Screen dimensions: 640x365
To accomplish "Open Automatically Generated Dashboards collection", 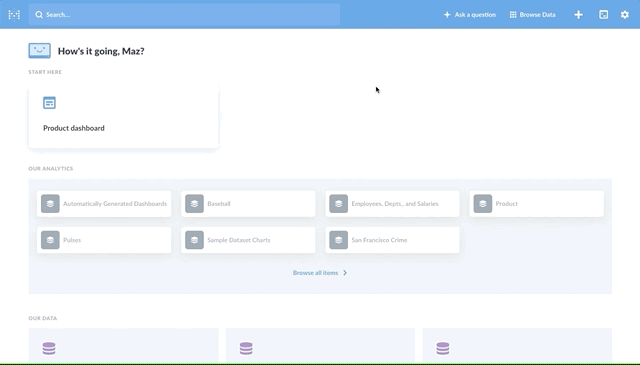I will [x=104, y=204].
